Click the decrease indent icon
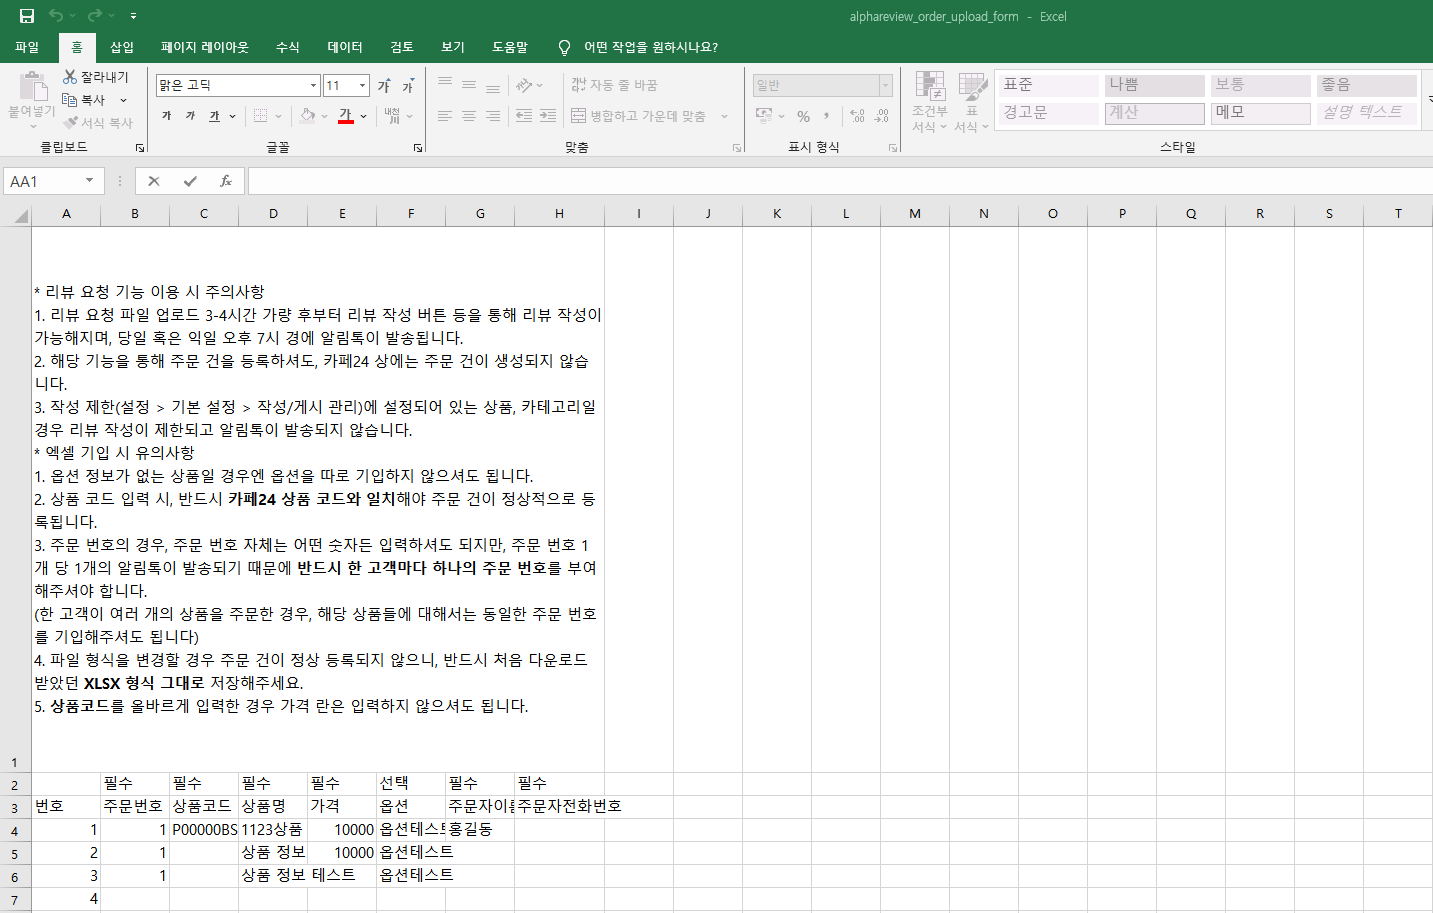1433x913 pixels. coord(524,116)
